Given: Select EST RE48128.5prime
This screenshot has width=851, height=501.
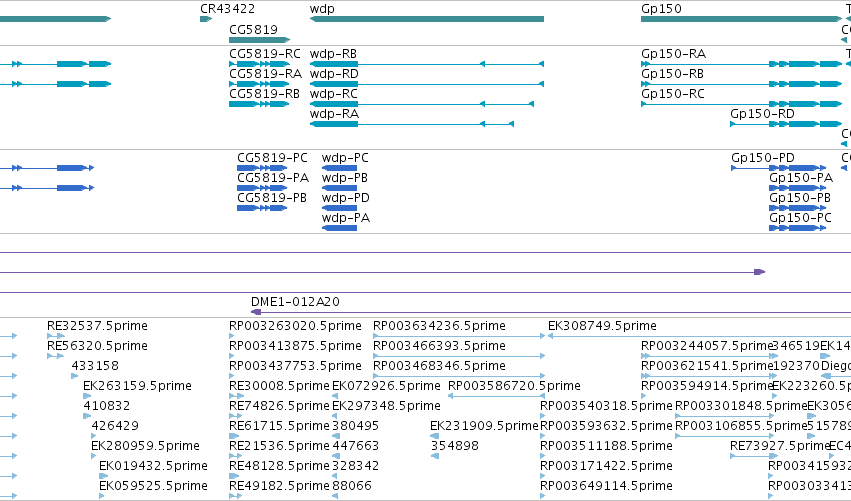Looking at the screenshot, I should (x=280, y=466).
